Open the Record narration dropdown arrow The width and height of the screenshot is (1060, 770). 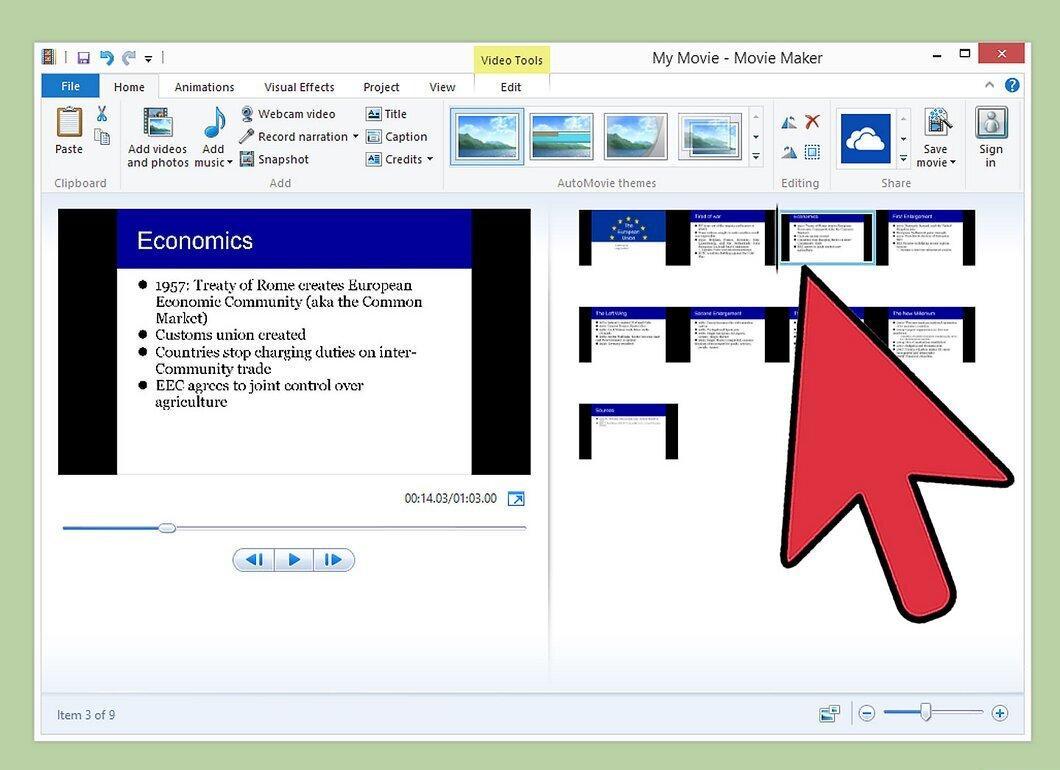(x=356, y=137)
